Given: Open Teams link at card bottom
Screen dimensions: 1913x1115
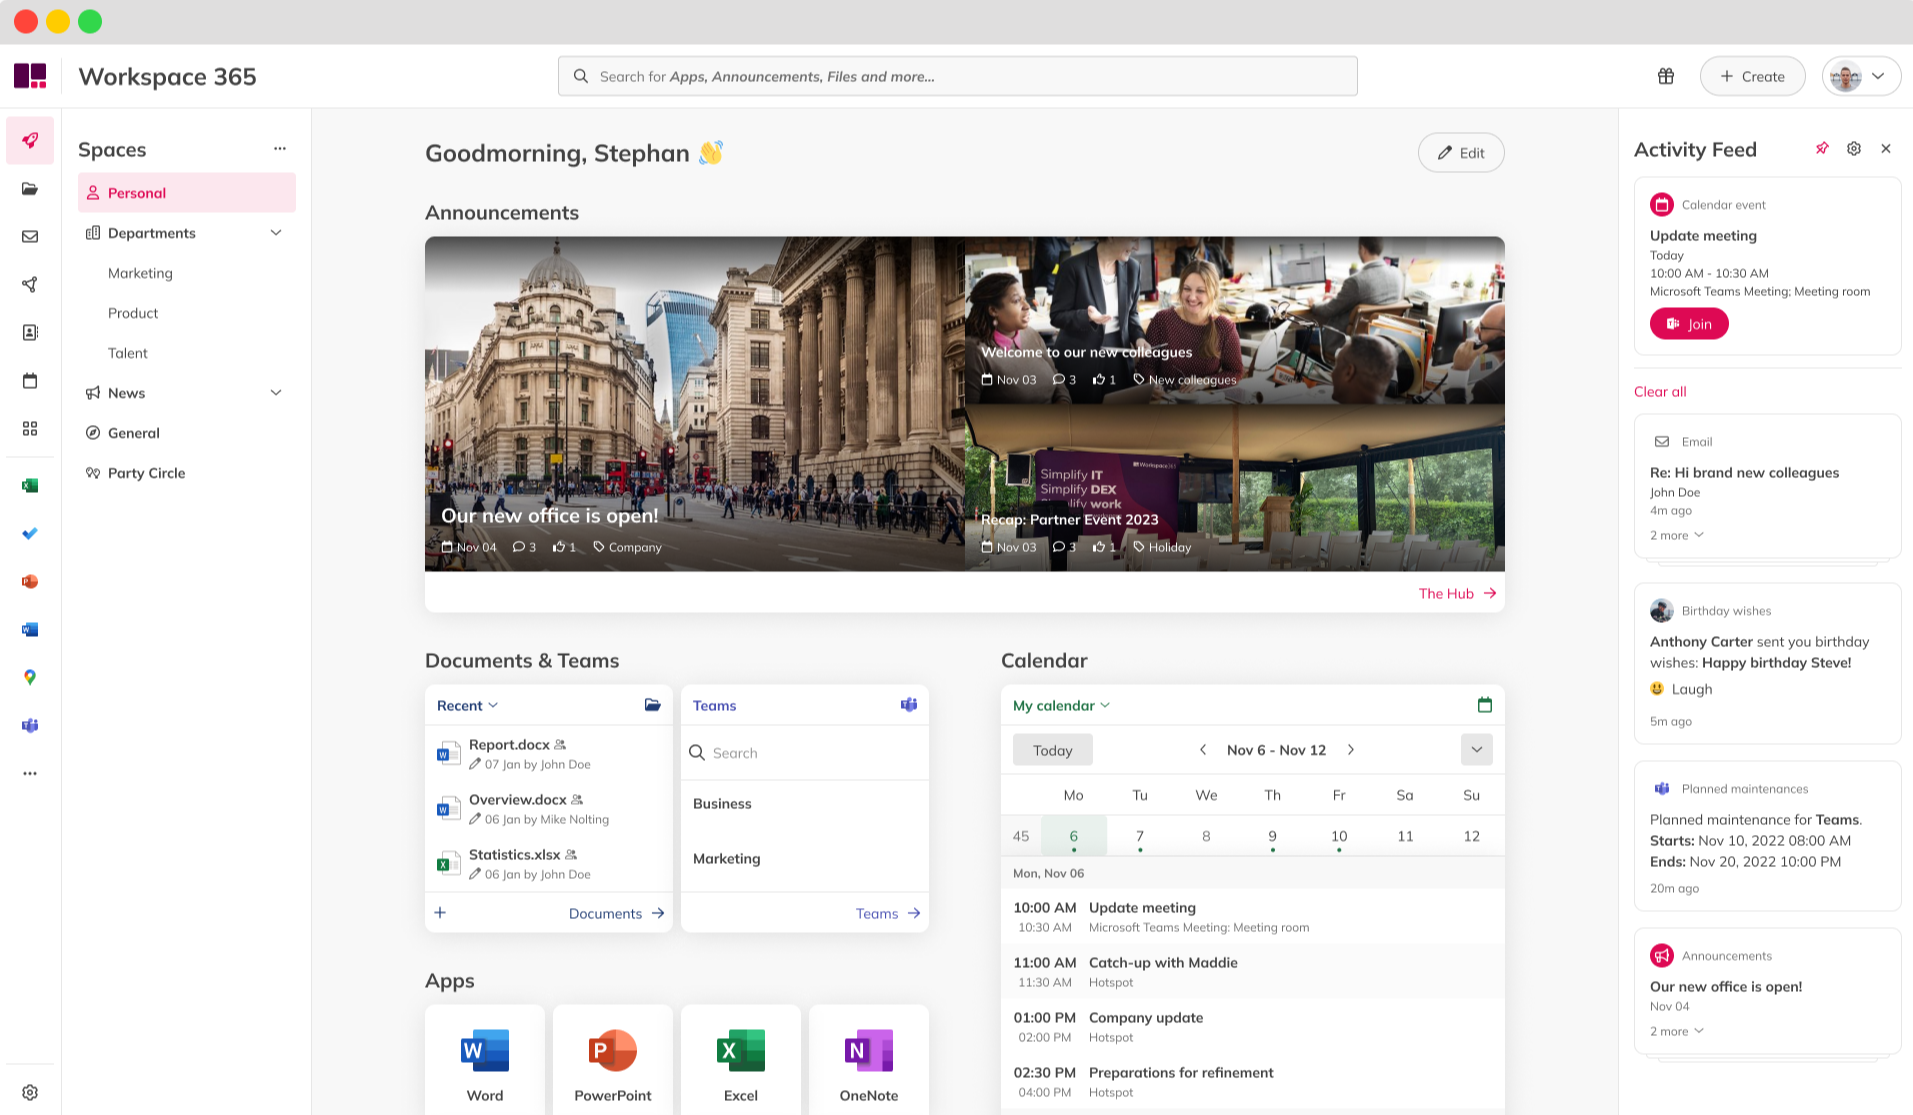Looking at the screenshot, I should [x=888, y=913].
